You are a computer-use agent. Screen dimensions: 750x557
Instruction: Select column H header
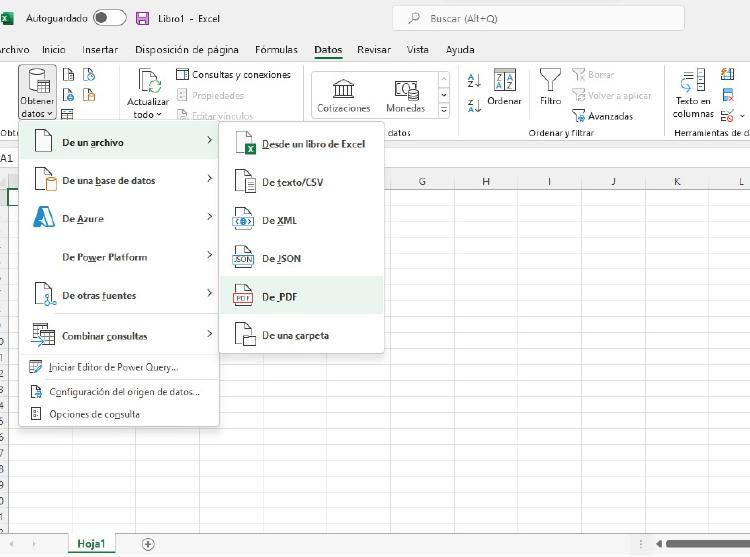tap(485, 182)
